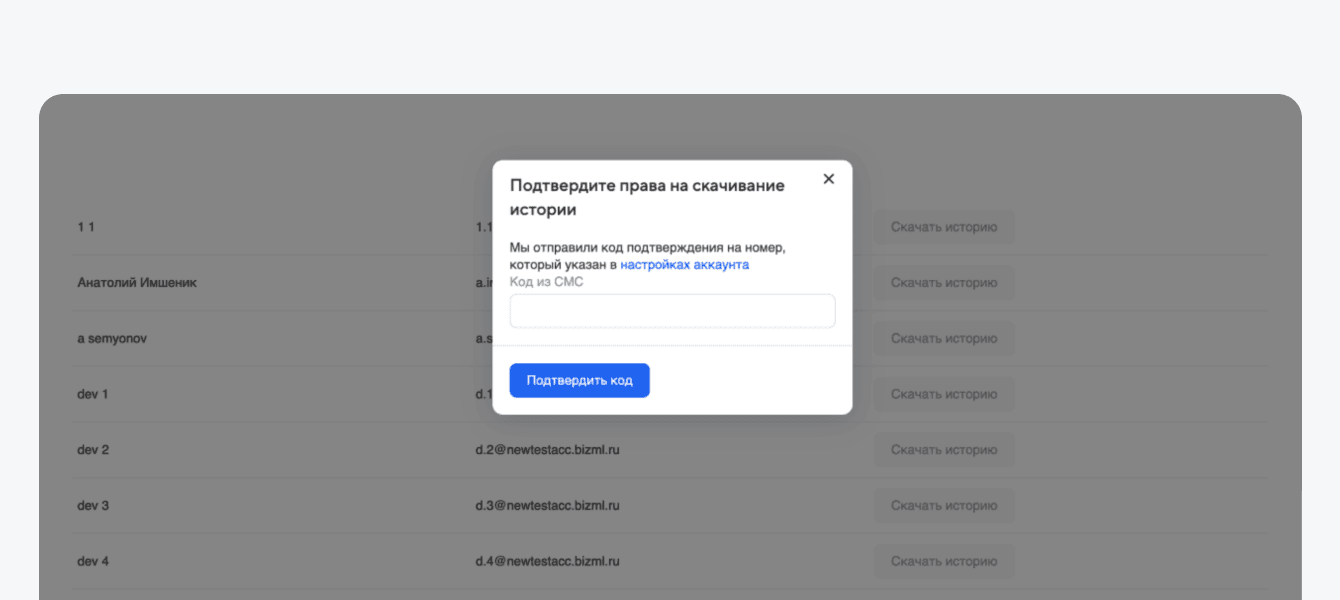This screenshot has width=1340, height=600.
Task: Download history for dev 3 user
Action: [943, 506]
